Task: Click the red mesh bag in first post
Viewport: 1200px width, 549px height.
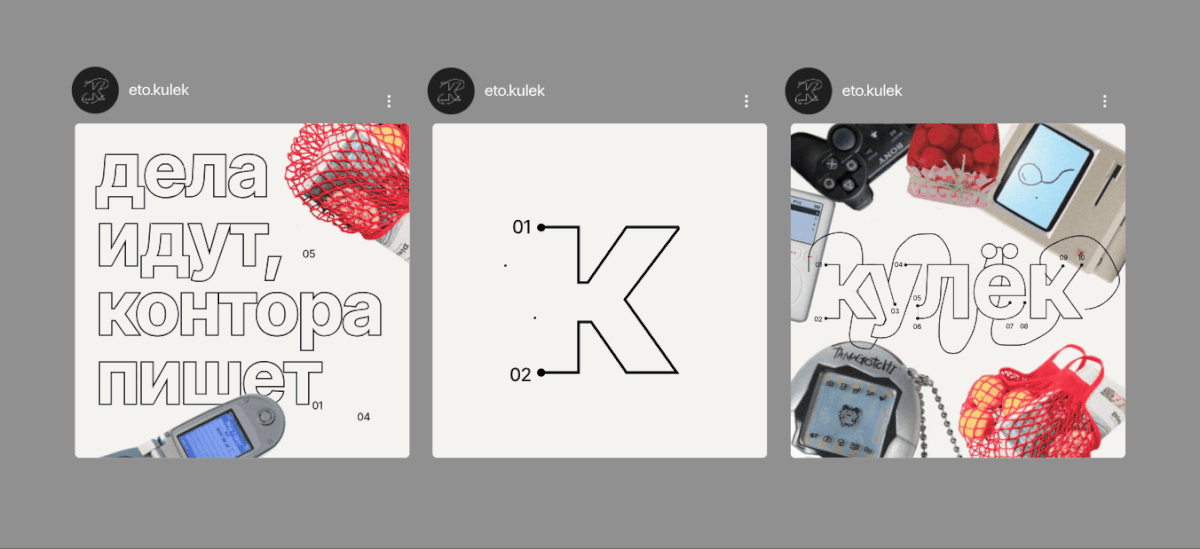Action: click(352, 176)
